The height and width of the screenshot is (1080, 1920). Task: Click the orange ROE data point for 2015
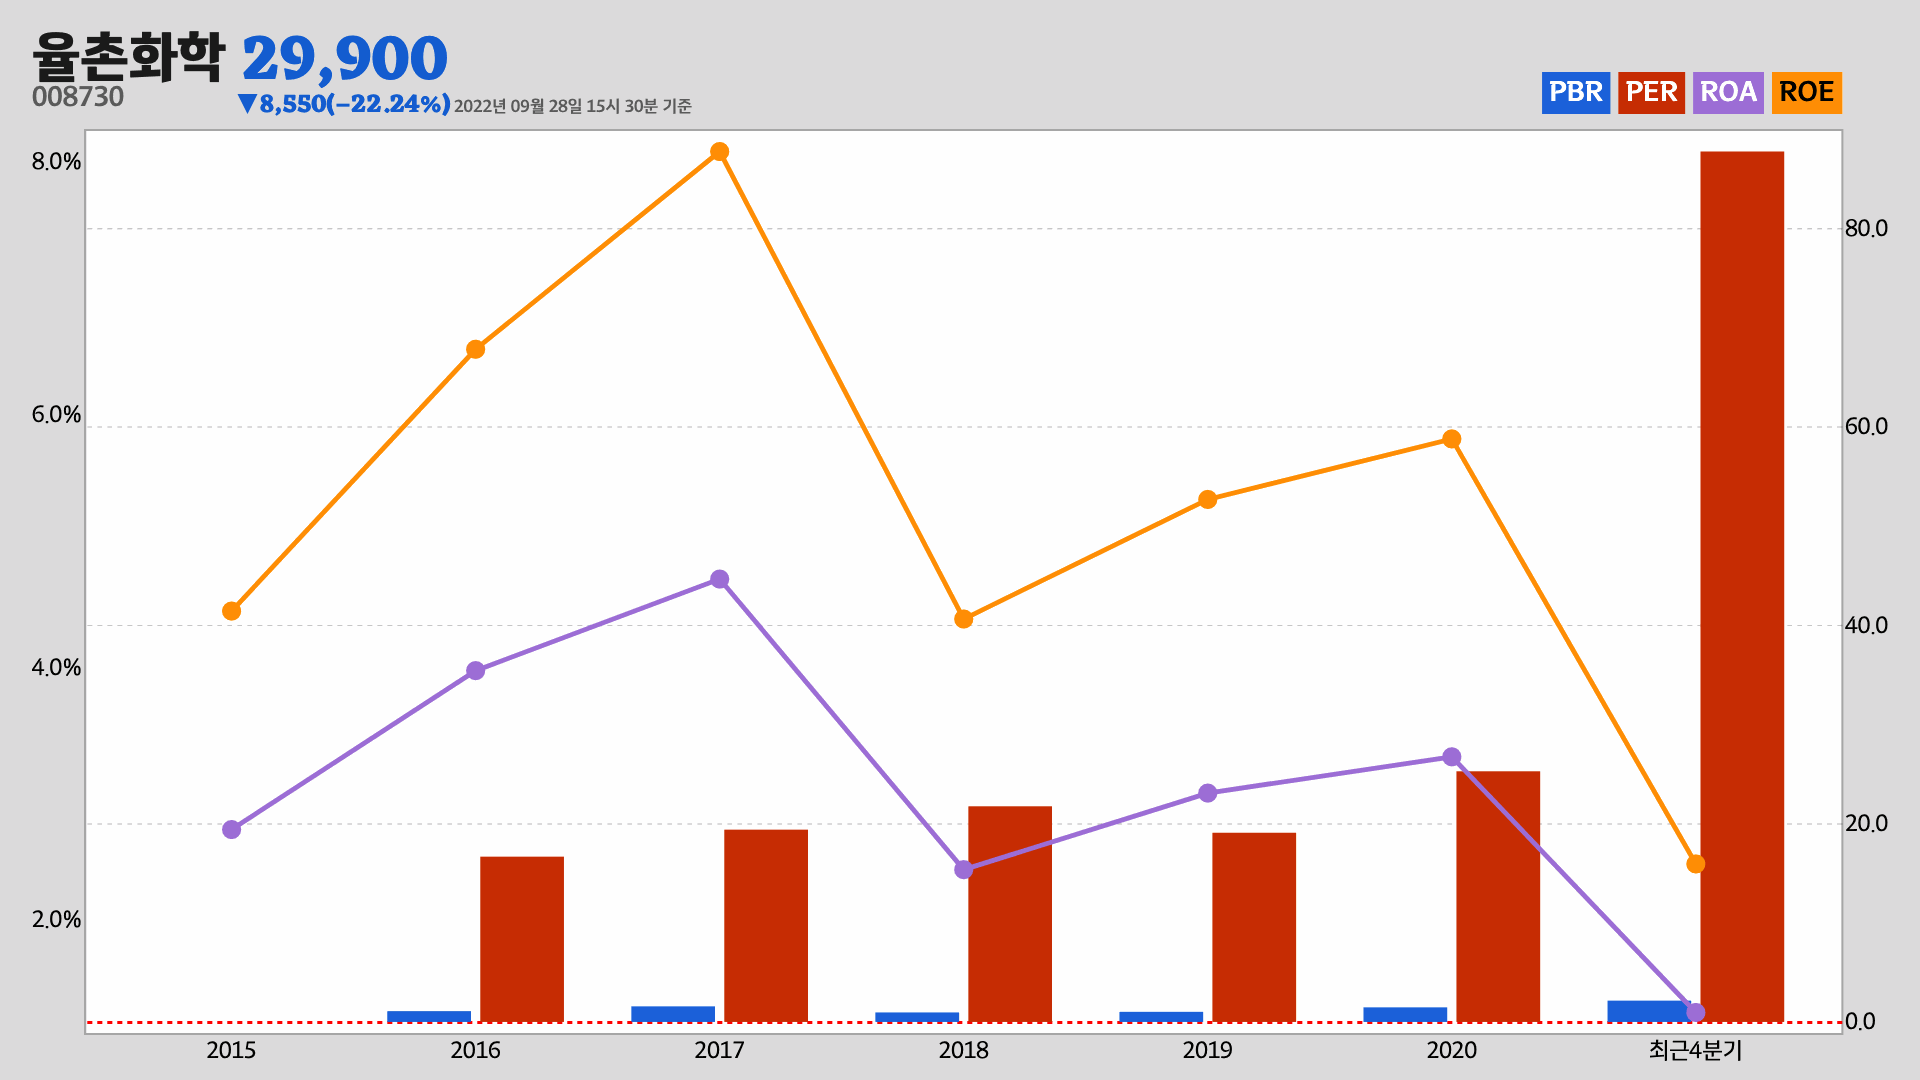point(231,611)
